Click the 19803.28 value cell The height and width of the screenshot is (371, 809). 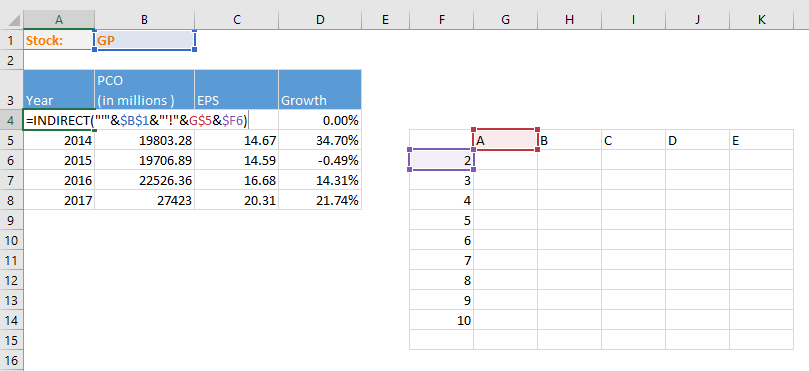pos(144,140)
